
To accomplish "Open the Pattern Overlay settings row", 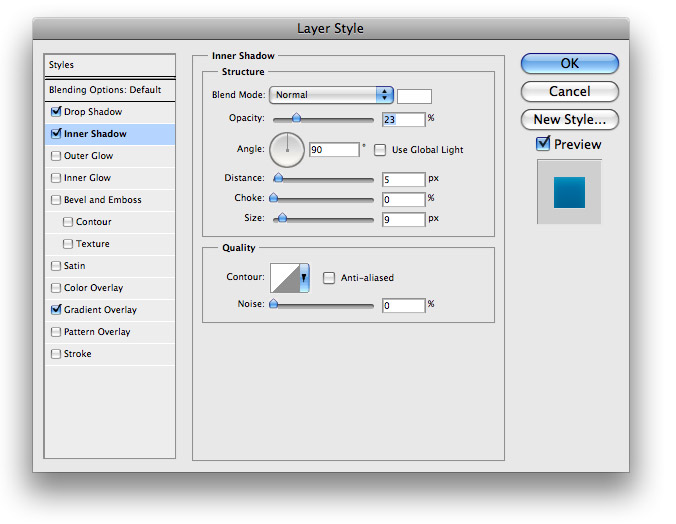I will [110, 332].
